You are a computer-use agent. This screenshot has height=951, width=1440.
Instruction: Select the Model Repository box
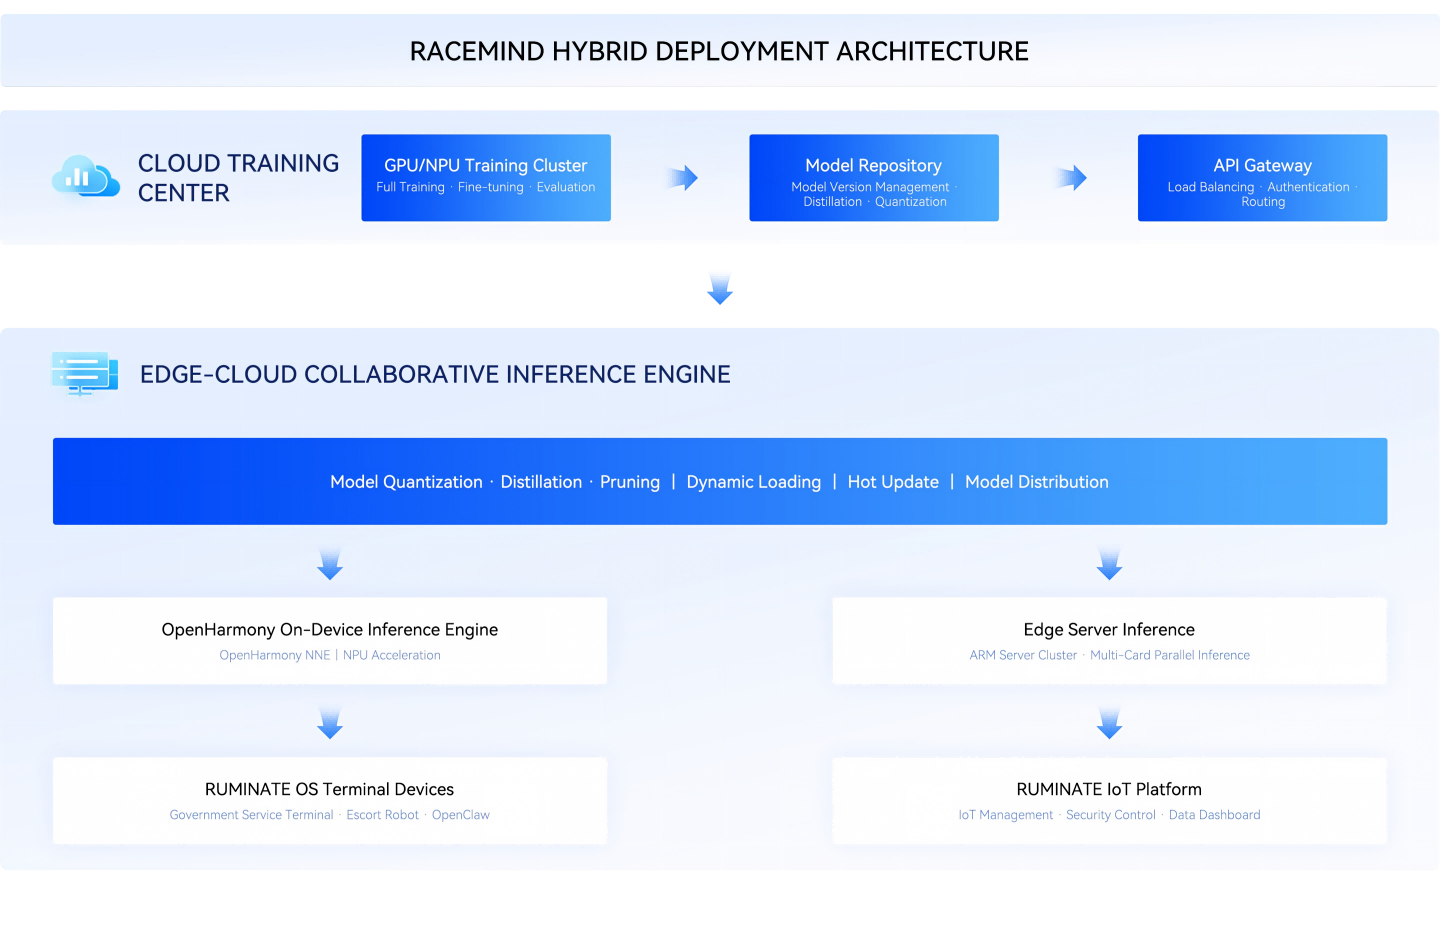tap(874, 178)
